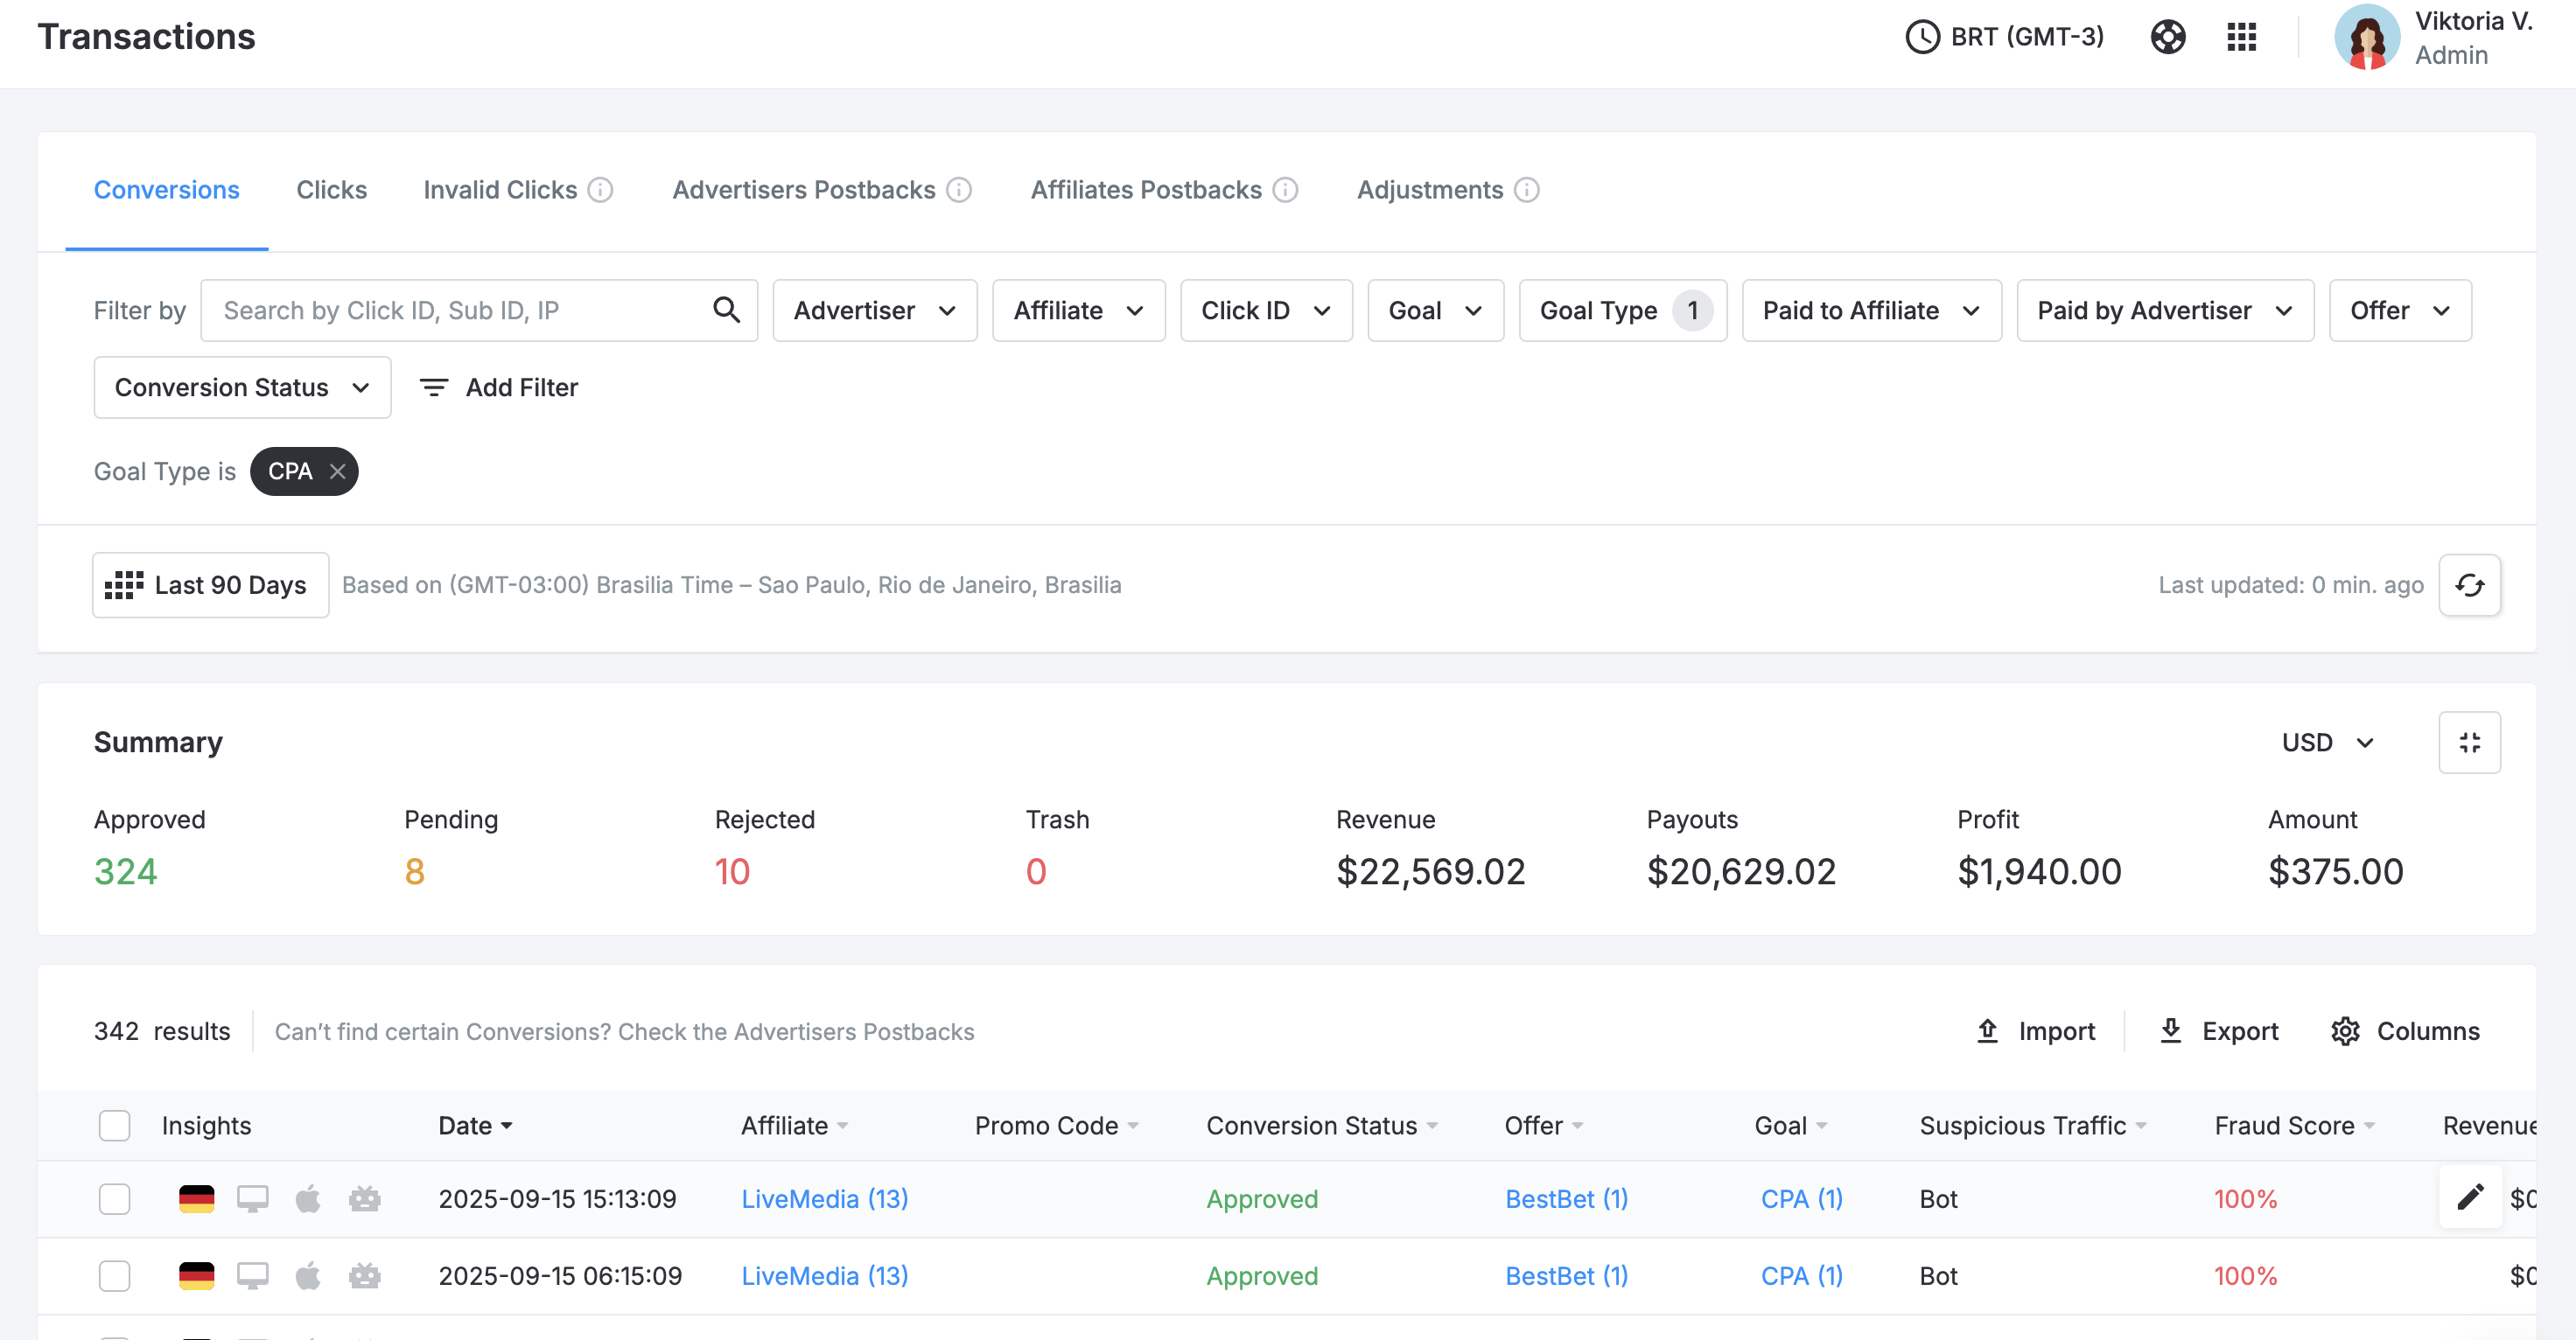The height and width of the screenshot is (1340, 2576).
Task: Open the help lifebuoy icon
Action: (2167, 37)
